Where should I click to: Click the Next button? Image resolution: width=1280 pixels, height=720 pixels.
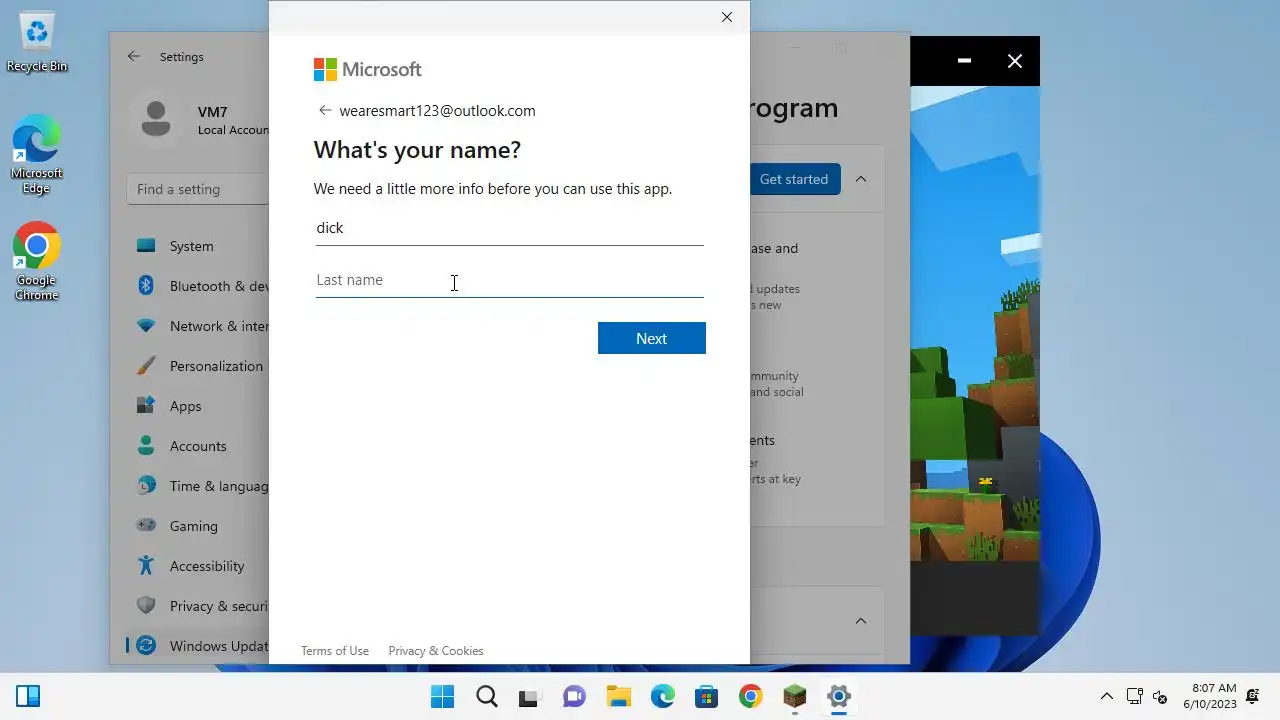click(651, 338)
